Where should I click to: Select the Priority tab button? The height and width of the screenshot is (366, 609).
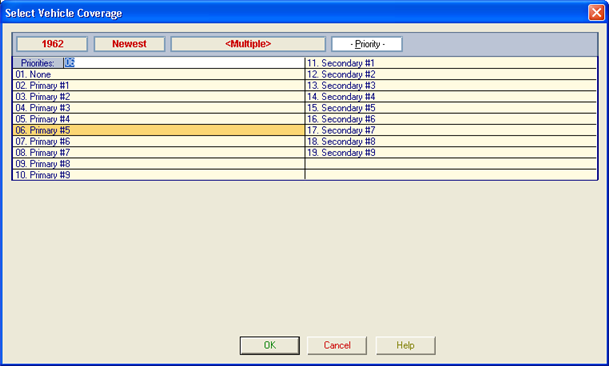[x=367, y=44]
